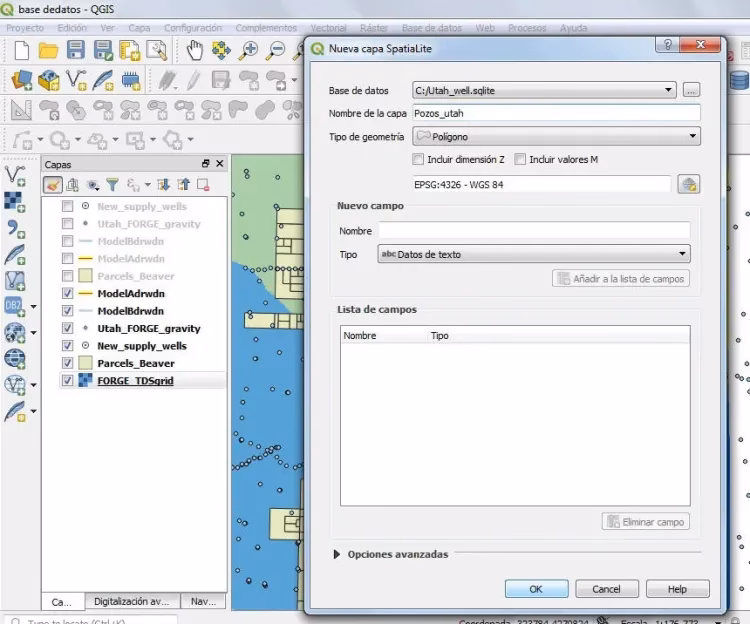Screen dimensions: 750x624
Task: Click the New GeoPackage layer icon
Action: coord(49,80)
